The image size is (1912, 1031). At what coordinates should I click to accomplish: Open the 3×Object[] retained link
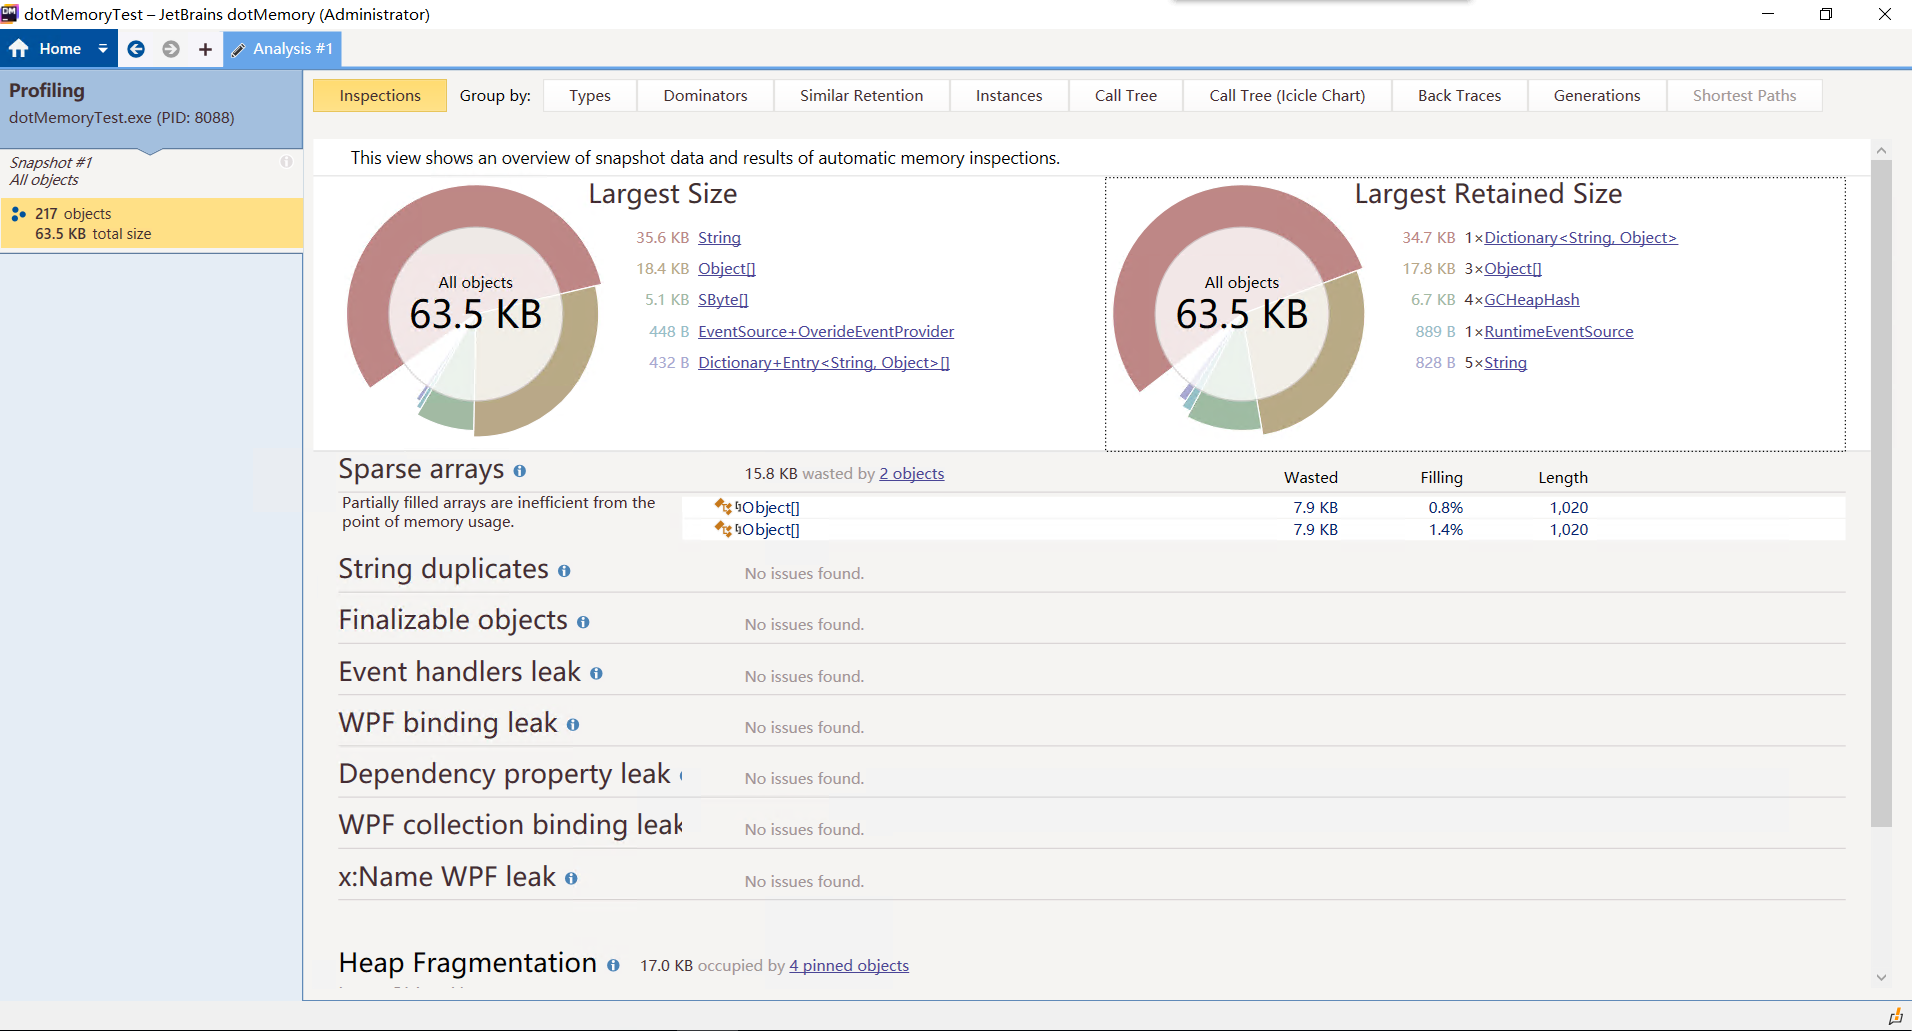click(1513, 269)
